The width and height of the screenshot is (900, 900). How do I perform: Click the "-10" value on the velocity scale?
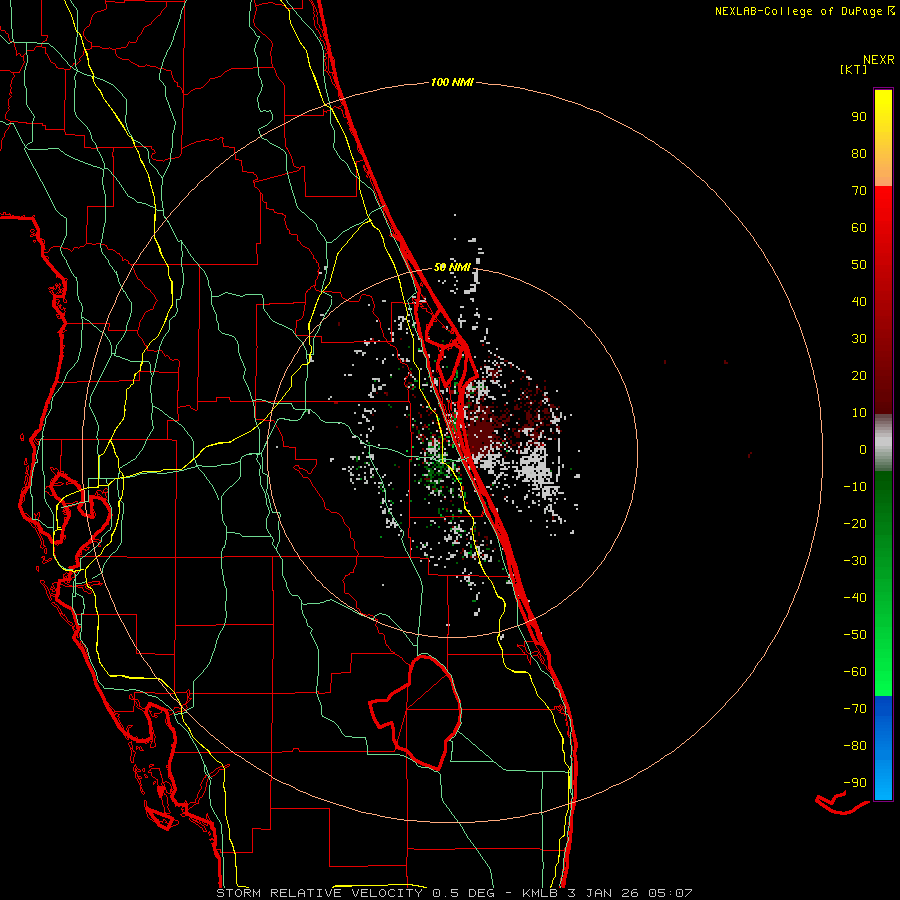point(855,487)
